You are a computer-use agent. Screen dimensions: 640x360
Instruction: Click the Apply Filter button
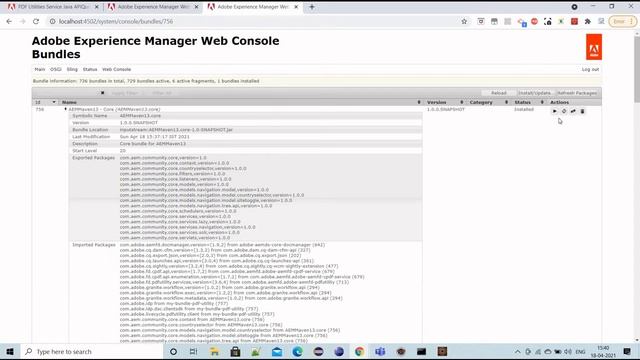pyautogui.click(x=125, y=93)
